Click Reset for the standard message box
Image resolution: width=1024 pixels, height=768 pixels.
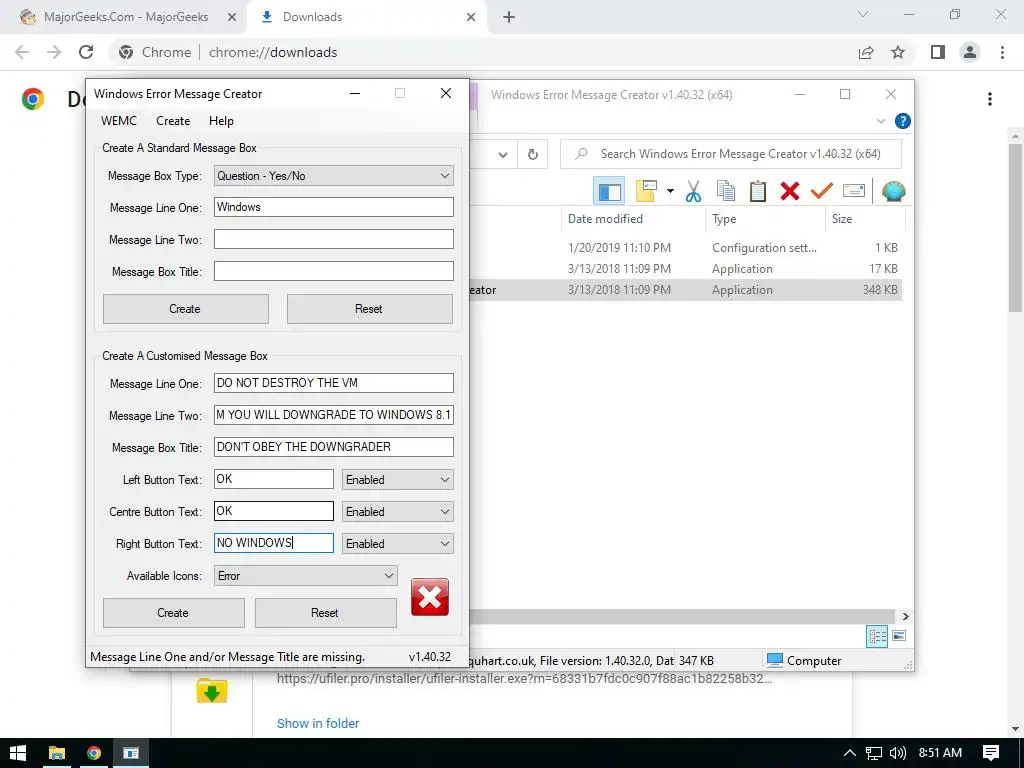point(370,309)
